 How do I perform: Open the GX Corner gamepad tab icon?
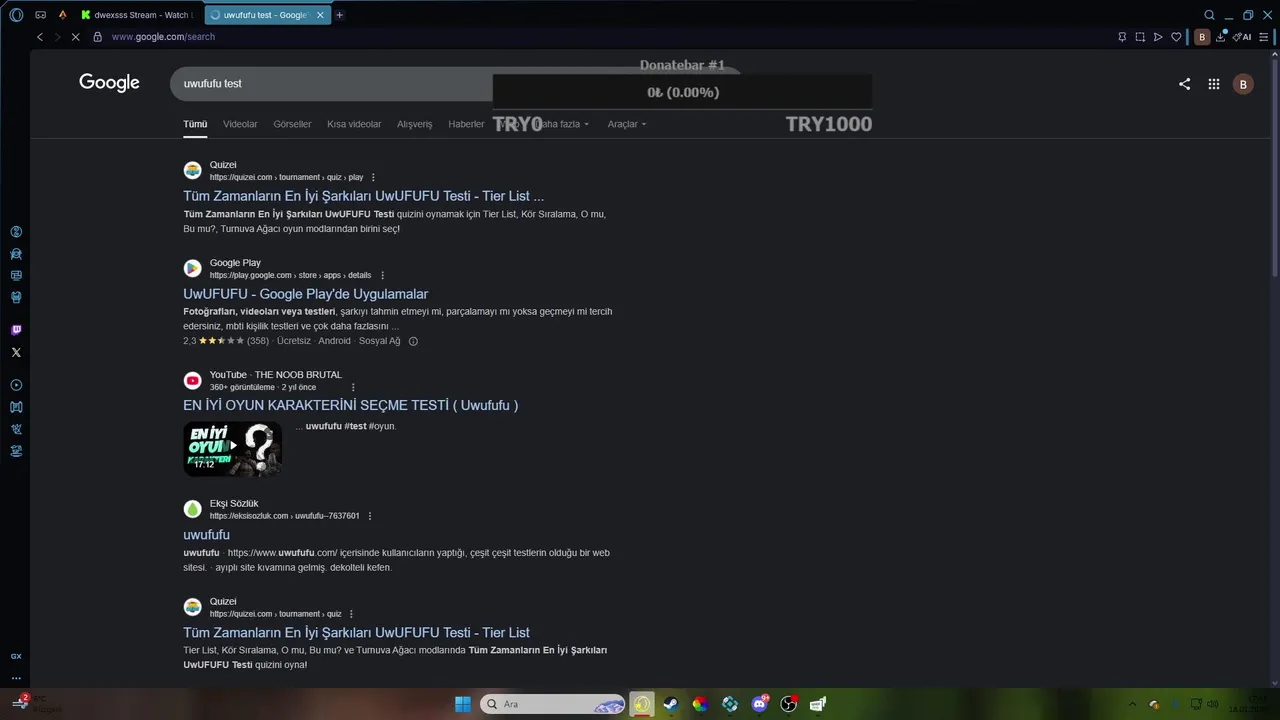40,15
